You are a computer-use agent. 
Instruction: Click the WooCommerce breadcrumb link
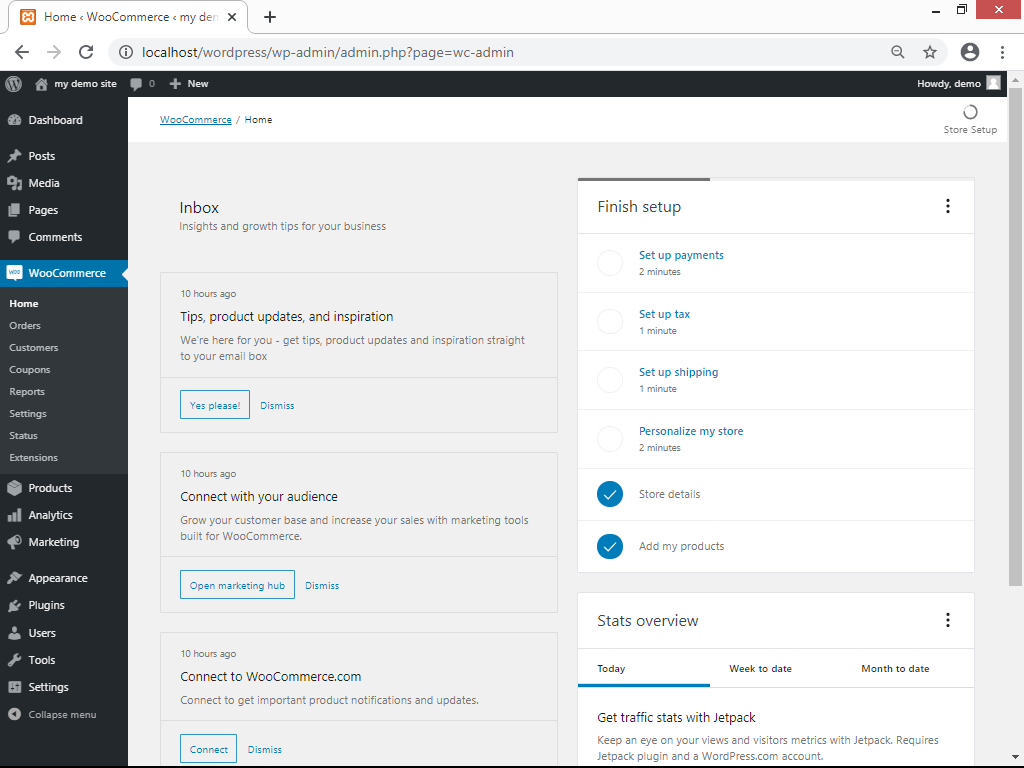point(195,120)
